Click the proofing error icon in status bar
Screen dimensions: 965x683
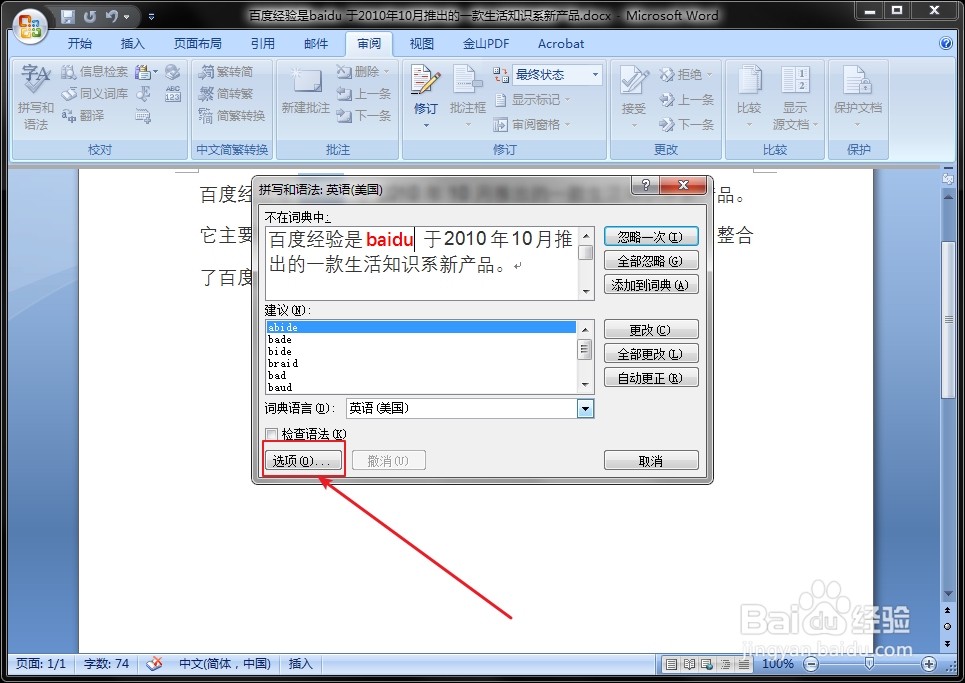point(154,664)
